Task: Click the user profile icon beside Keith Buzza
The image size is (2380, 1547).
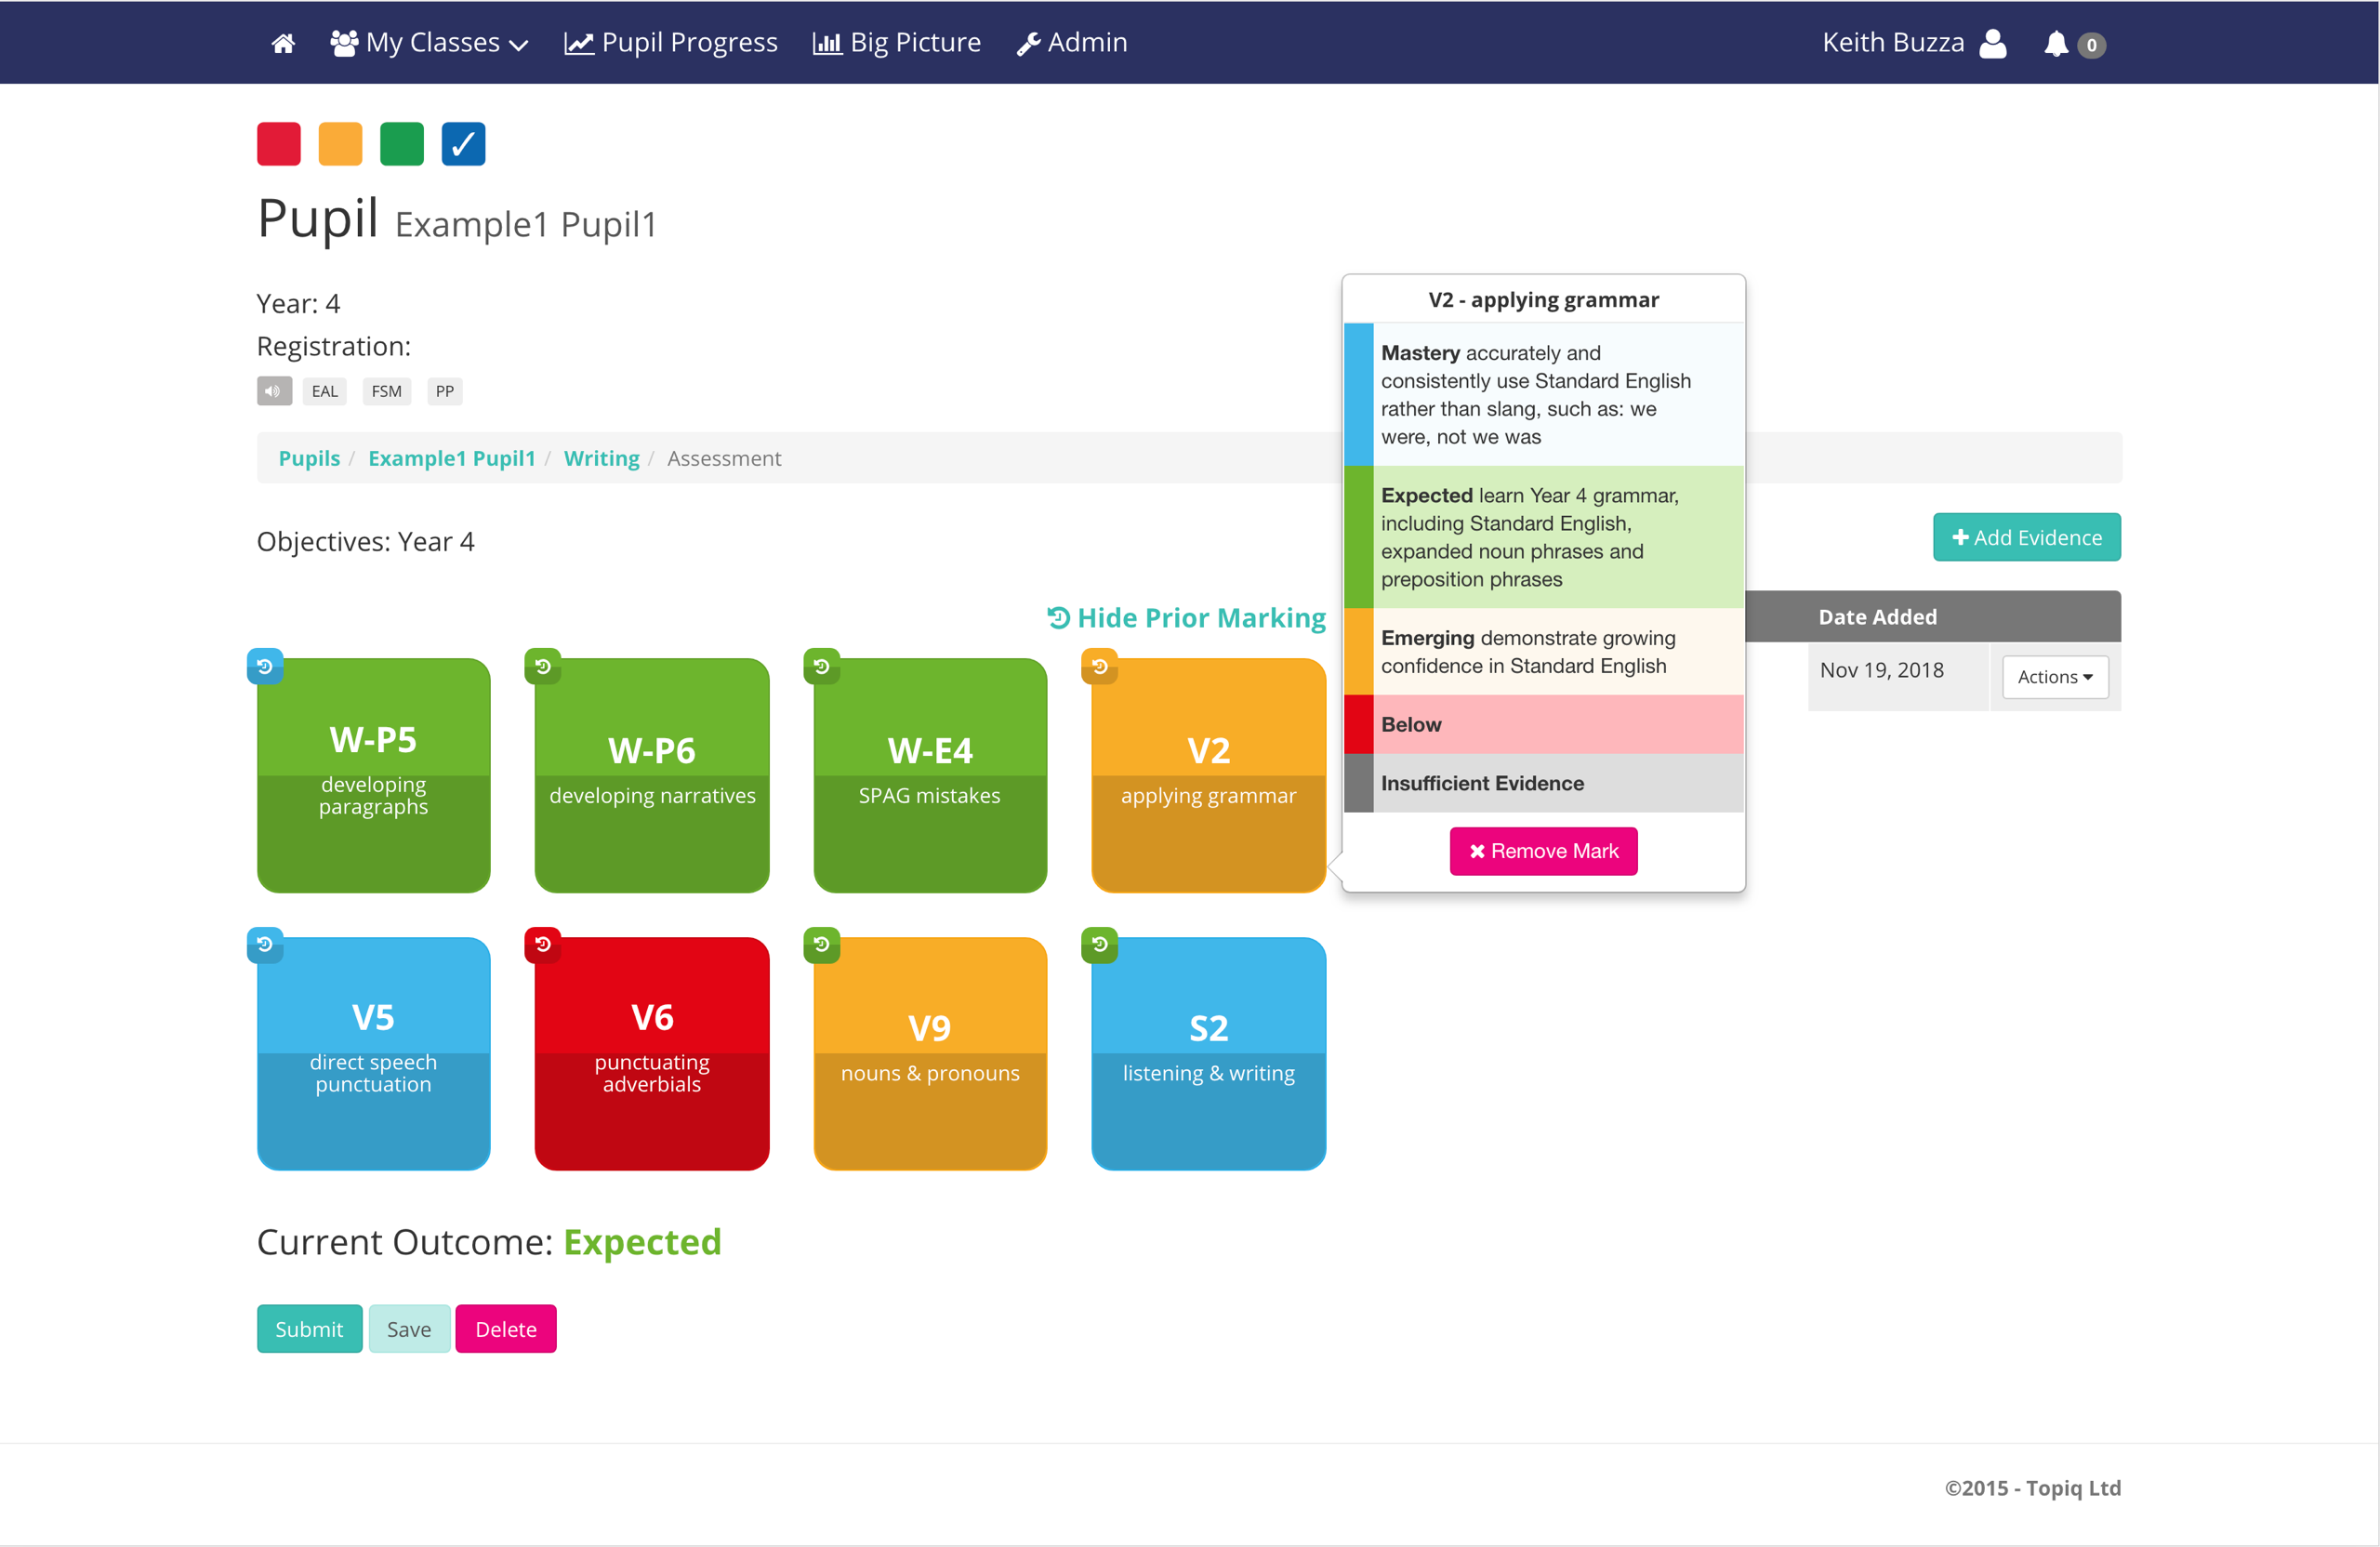Action: (x=1992, y=43)
